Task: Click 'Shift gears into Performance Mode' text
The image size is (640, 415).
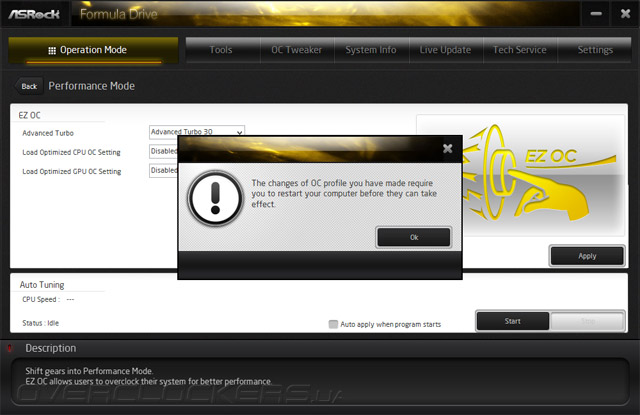Action: 89,371
